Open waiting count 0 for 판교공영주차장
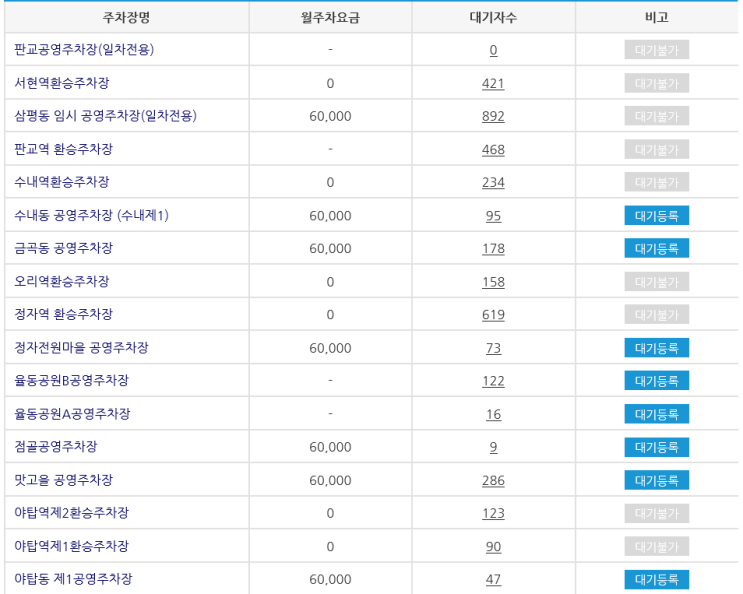This screenshot has width=743, height=594. (x=493, y=50)
